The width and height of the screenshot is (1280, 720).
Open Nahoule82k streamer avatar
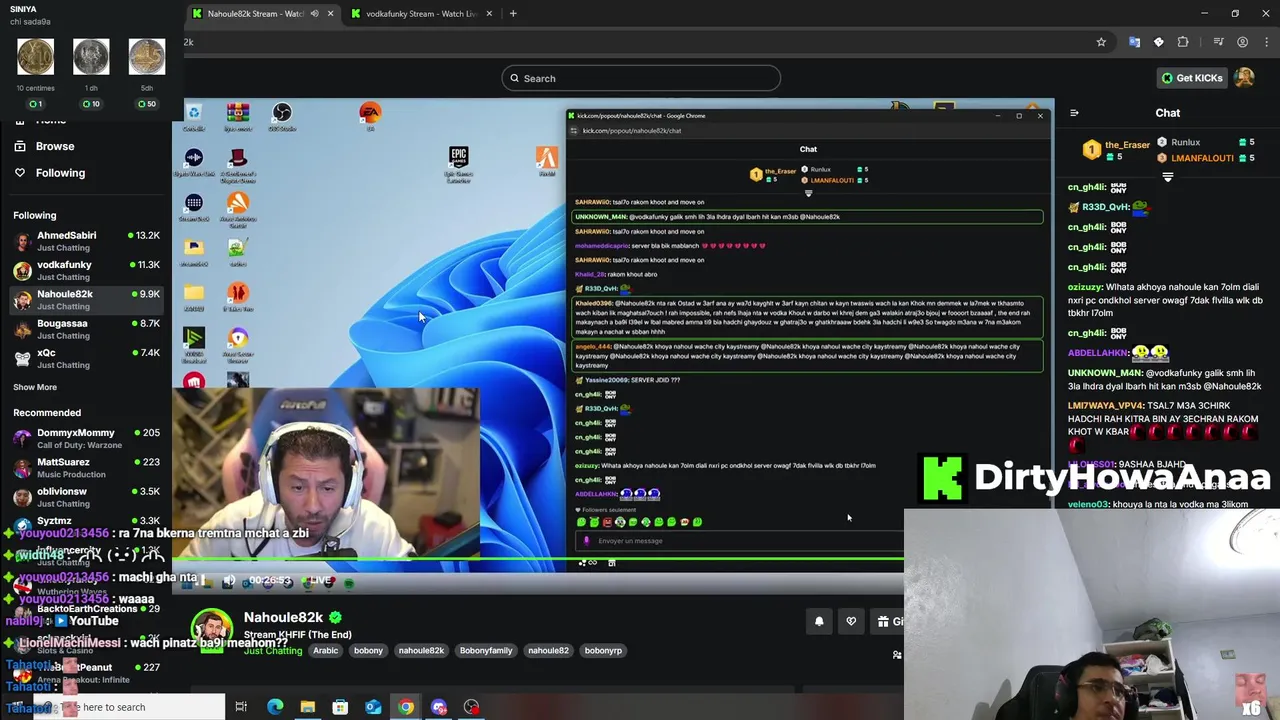(x=212, y=629)
